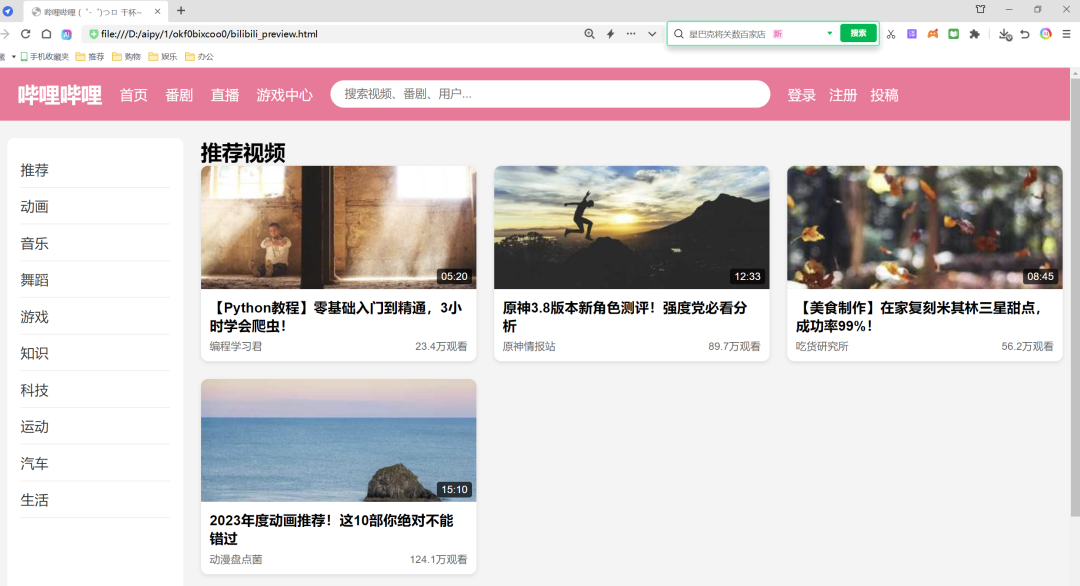Click the colorful profile avatar icon

[1044, 33]
